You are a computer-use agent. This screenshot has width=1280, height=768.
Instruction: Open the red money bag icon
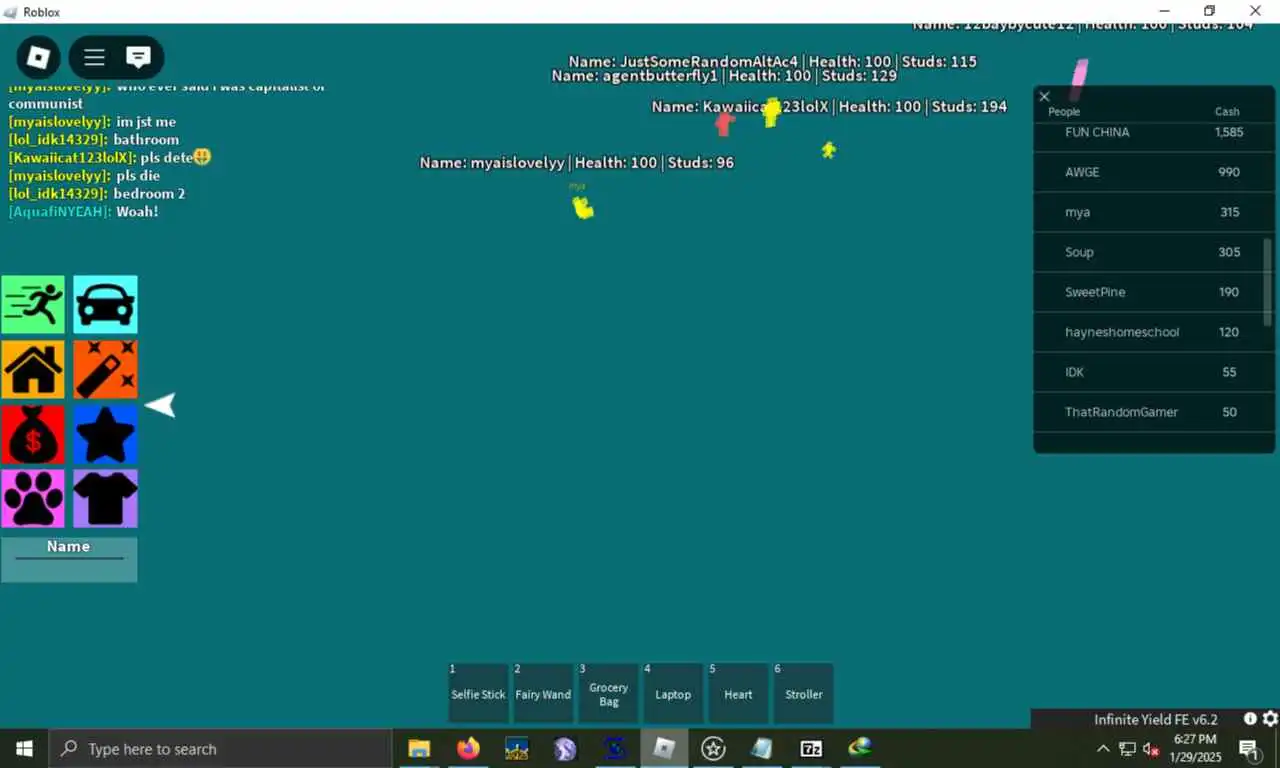pos(33,434)
